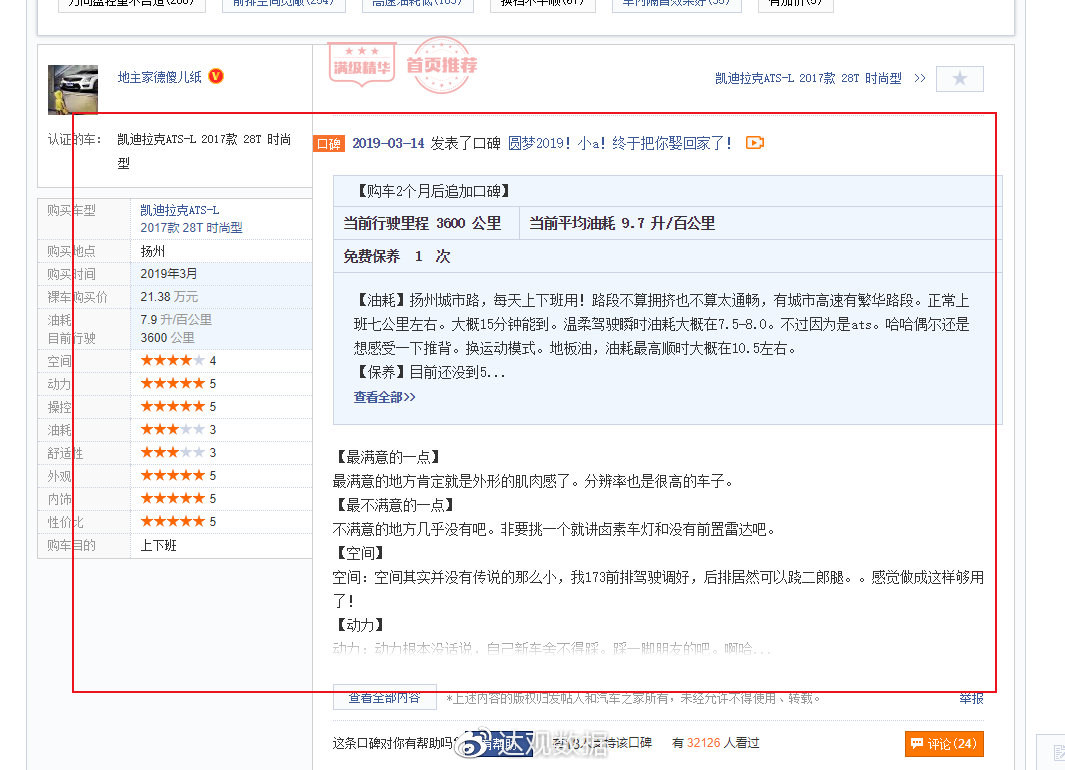The height and width of the screenshot is (770, 1065).
Task: Click the 操控 five-star rating
Action: [x=172, y=407]
